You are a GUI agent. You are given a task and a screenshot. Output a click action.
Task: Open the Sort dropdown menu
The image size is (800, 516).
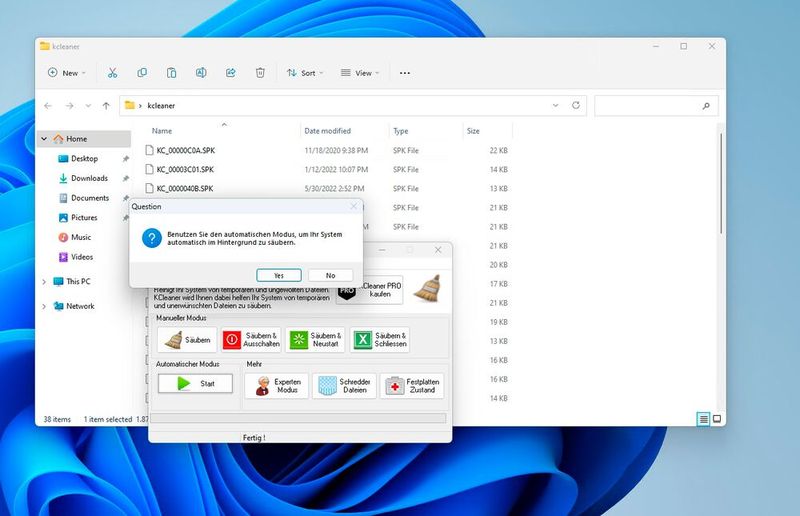point(305,73)
